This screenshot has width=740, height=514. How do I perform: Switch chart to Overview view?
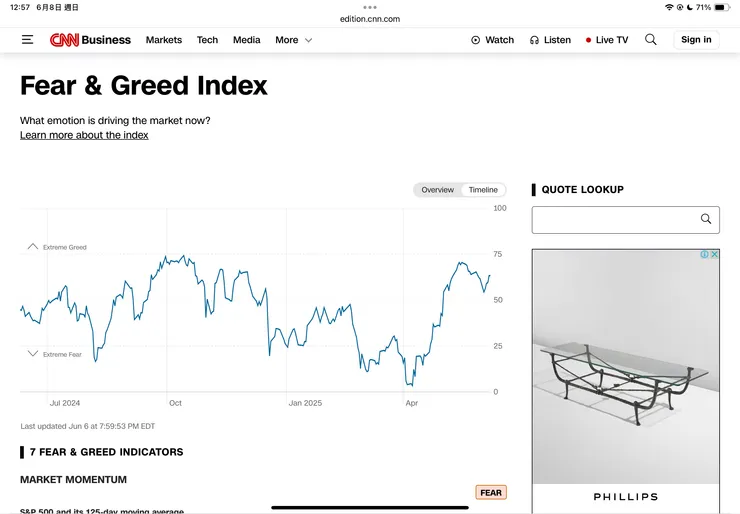pyautogui.click(x=437, y=190)
